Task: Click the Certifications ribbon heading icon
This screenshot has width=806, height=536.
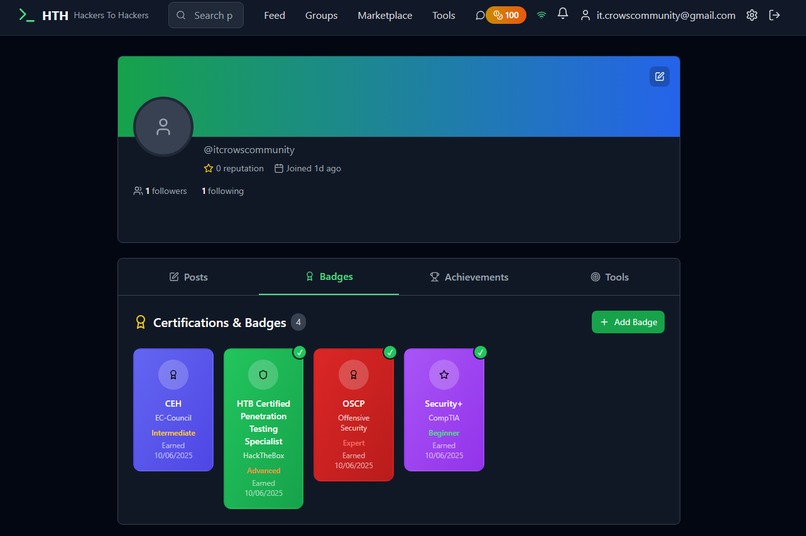Action: [140, 322]
